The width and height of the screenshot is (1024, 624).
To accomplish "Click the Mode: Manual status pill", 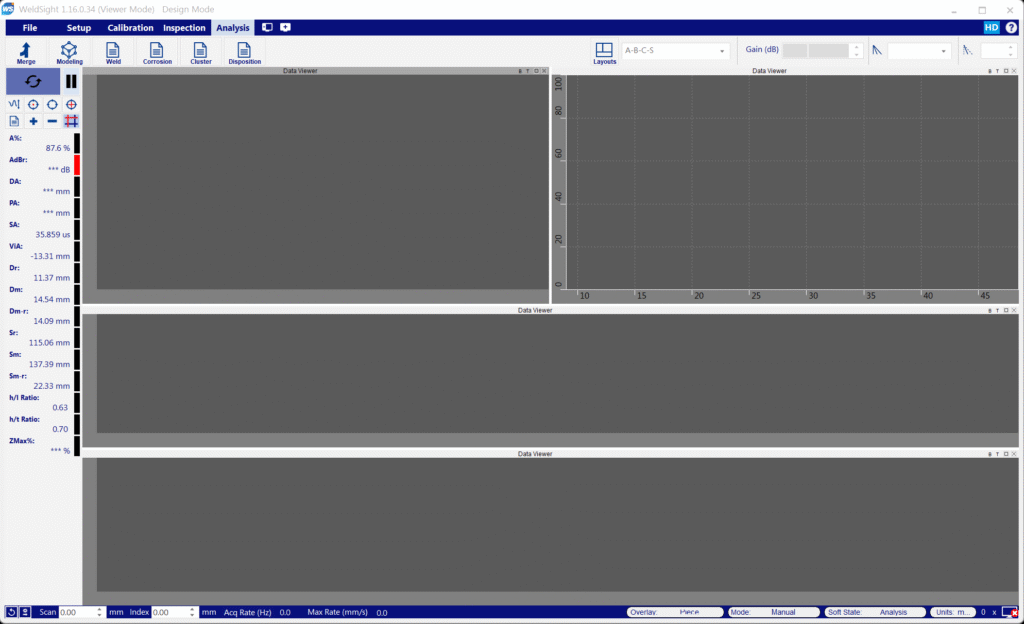I will pyautogui.click(x=773, y=612).
